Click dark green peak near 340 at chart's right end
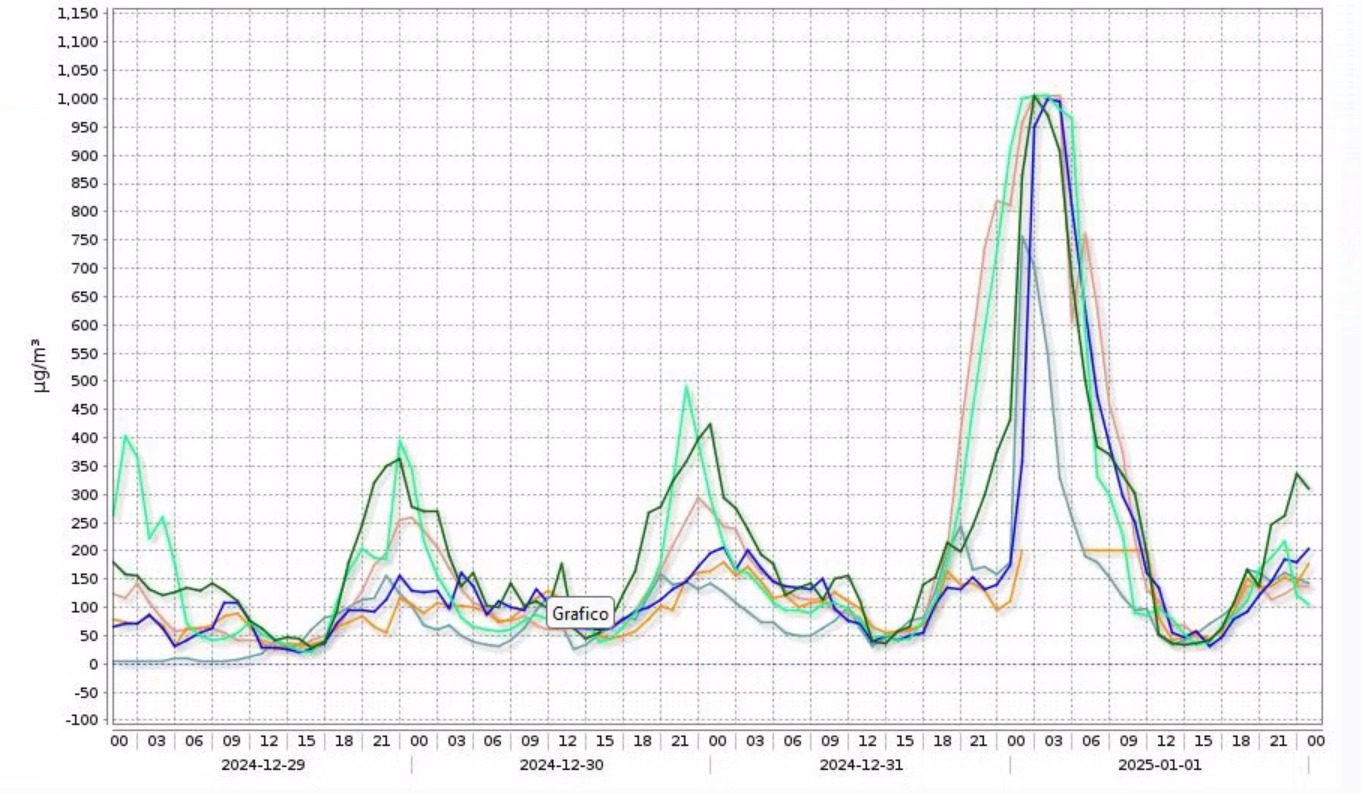 pos(1297,473)
